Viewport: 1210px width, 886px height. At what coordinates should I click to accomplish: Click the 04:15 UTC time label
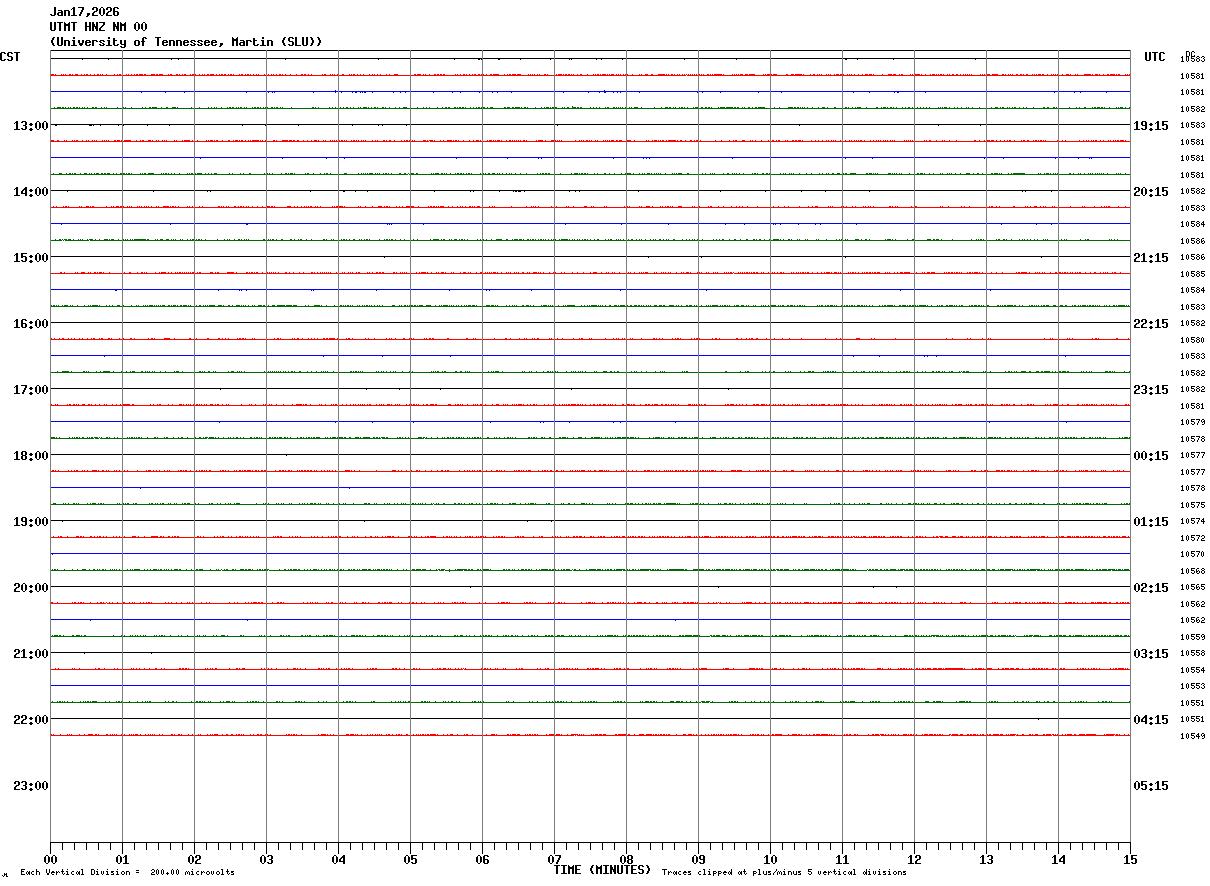point(1151,720)
